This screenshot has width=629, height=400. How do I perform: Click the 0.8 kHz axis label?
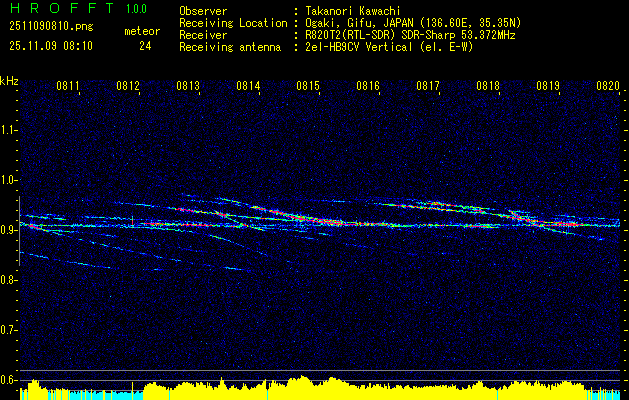point(8,280)
